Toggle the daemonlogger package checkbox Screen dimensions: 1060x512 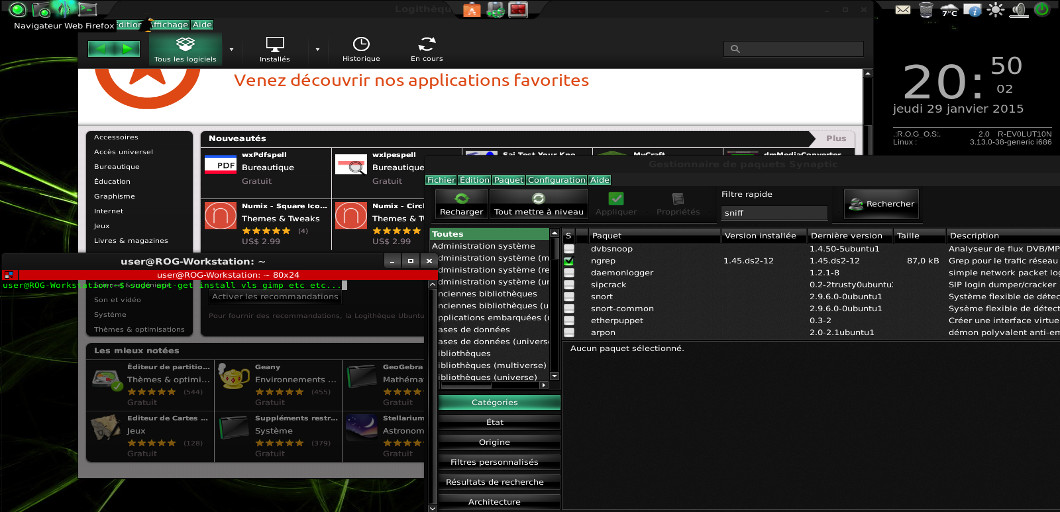(x=569, y=273)
